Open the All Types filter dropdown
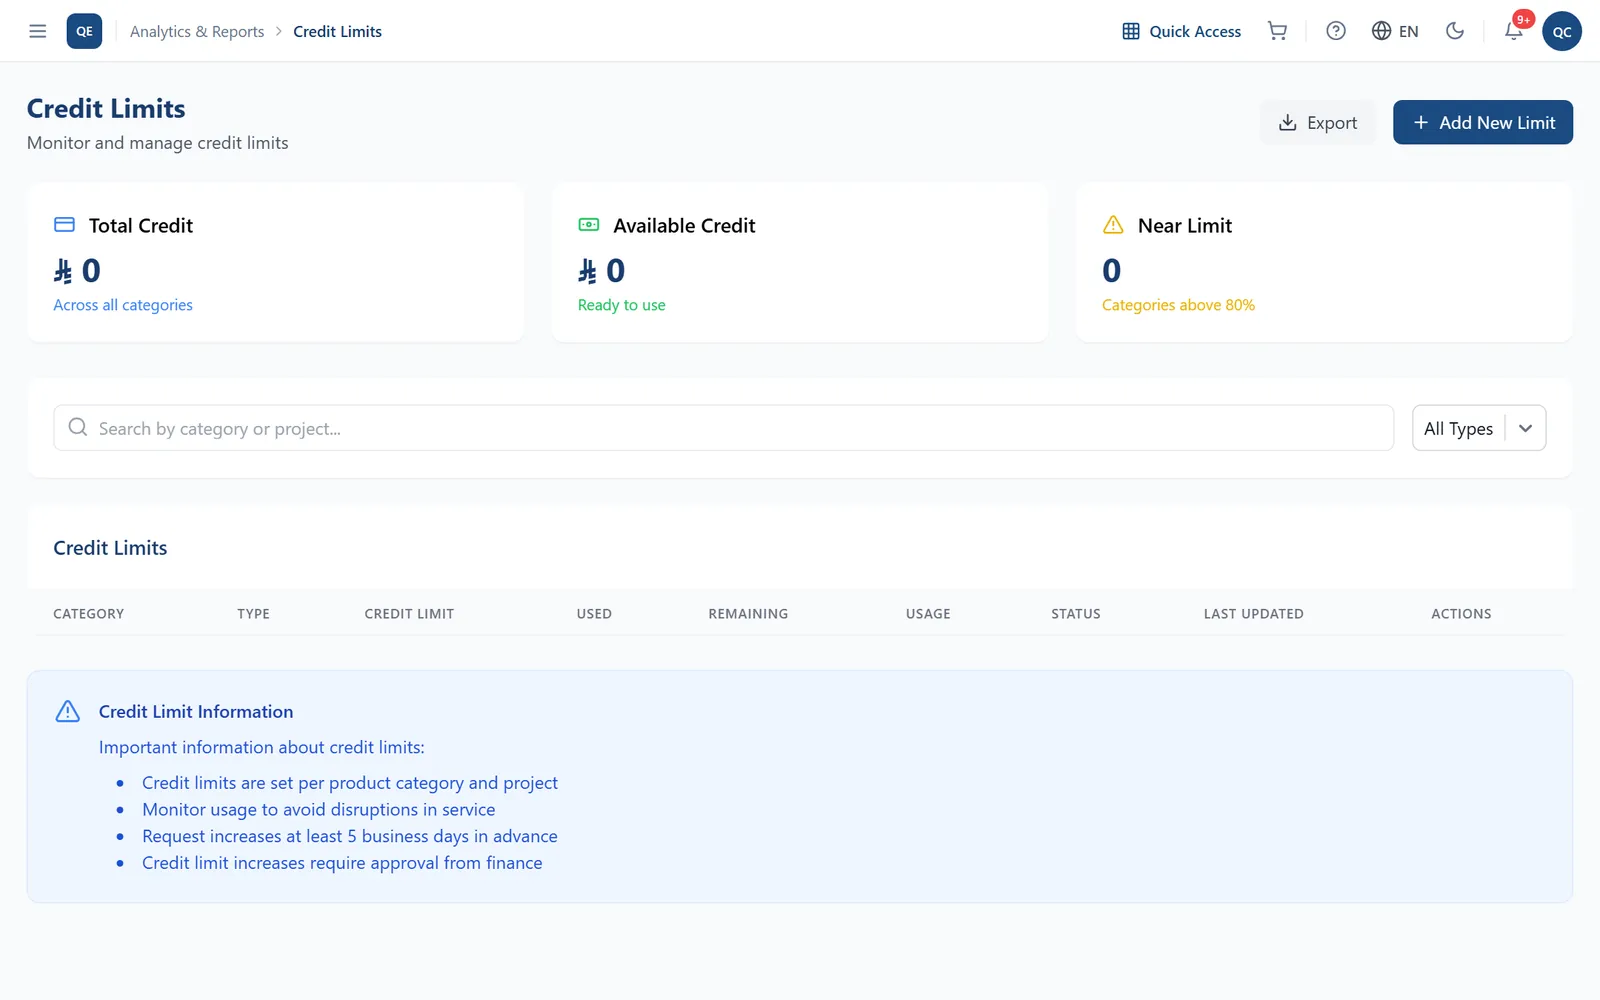The height and width of the screenshot is (1000, 1600). tap(1479, 428)
